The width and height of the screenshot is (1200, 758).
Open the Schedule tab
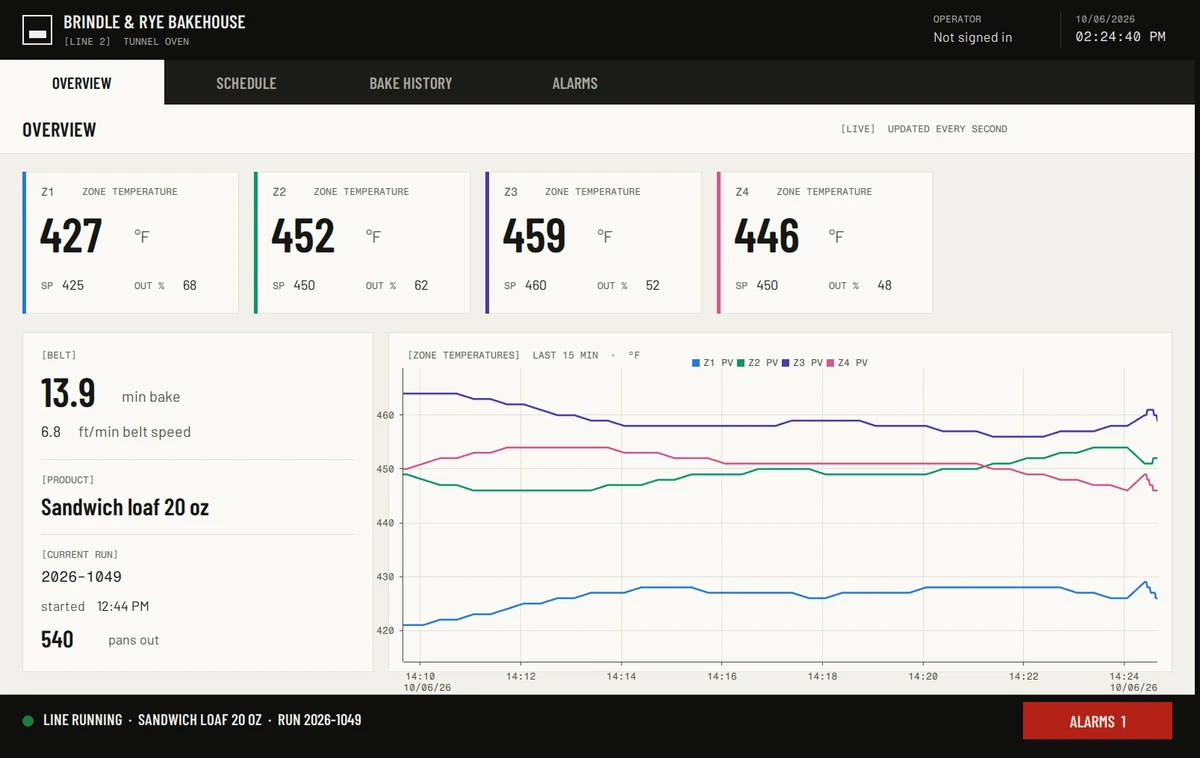[x=246, y=83]
